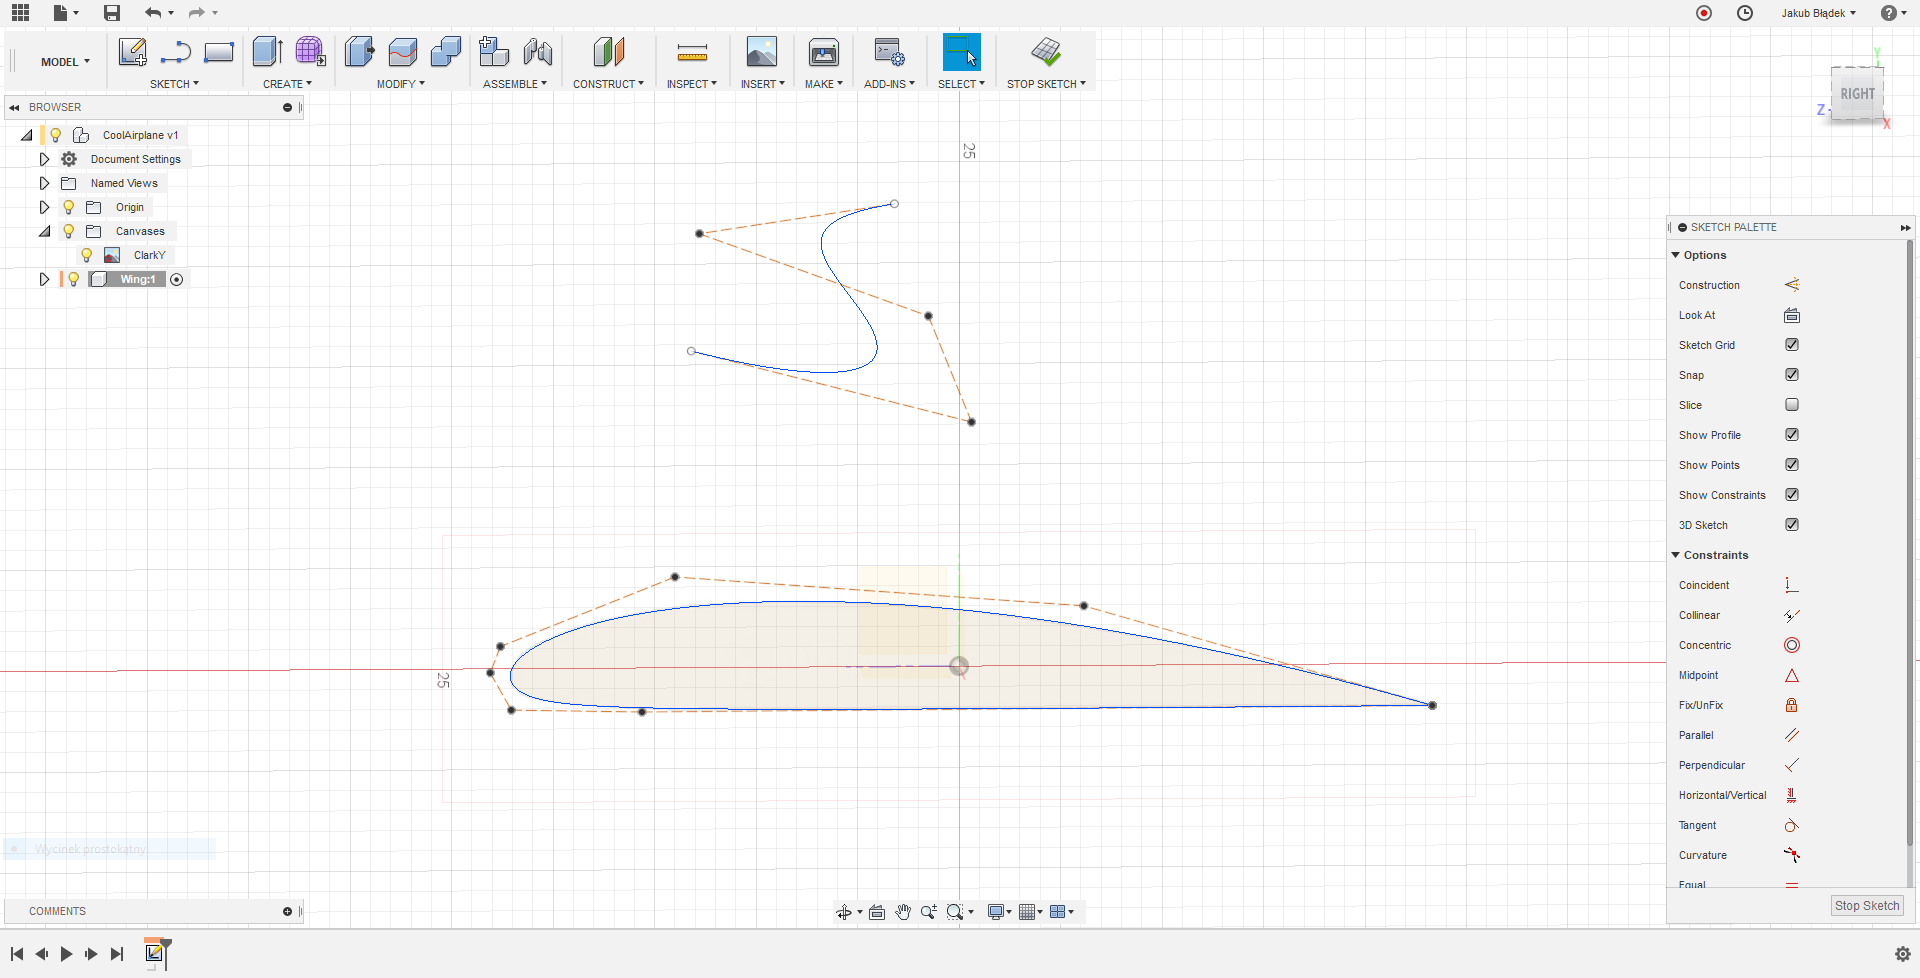
Task: Click the Create Form icon
Action: (x=310, y=52)
